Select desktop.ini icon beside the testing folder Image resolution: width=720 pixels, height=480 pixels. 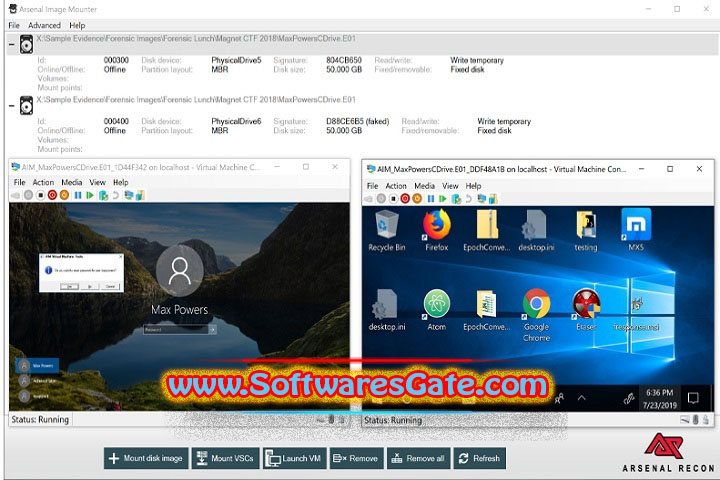536,230
